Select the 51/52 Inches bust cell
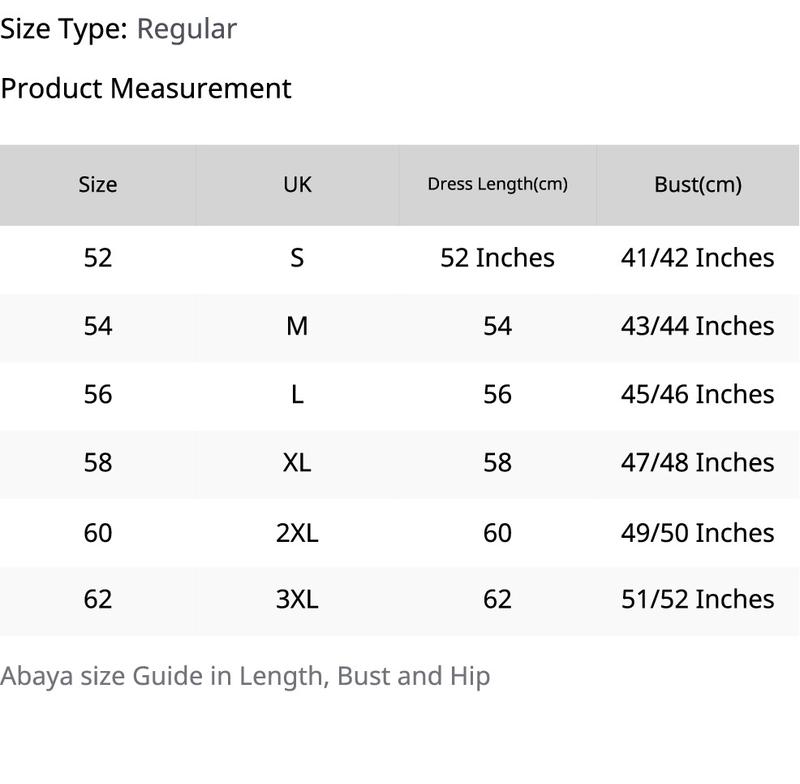This screenshot has height=784, width=800. coord(697,599)
